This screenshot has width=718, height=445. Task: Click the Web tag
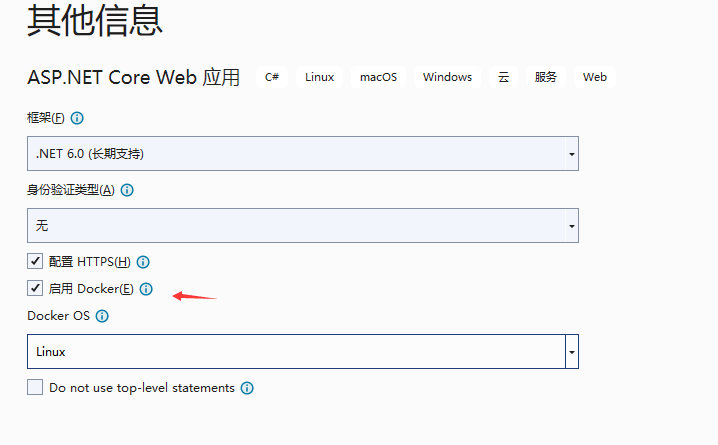point(595,77)
